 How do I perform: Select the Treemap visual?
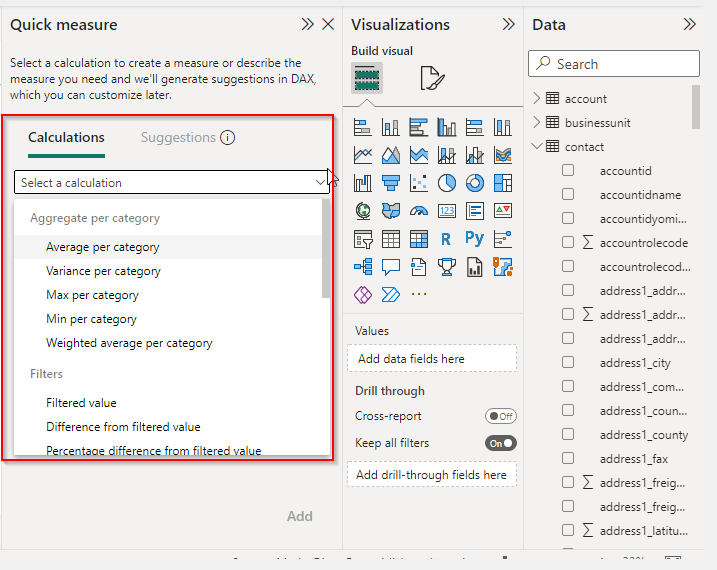(x=503, y=183)
